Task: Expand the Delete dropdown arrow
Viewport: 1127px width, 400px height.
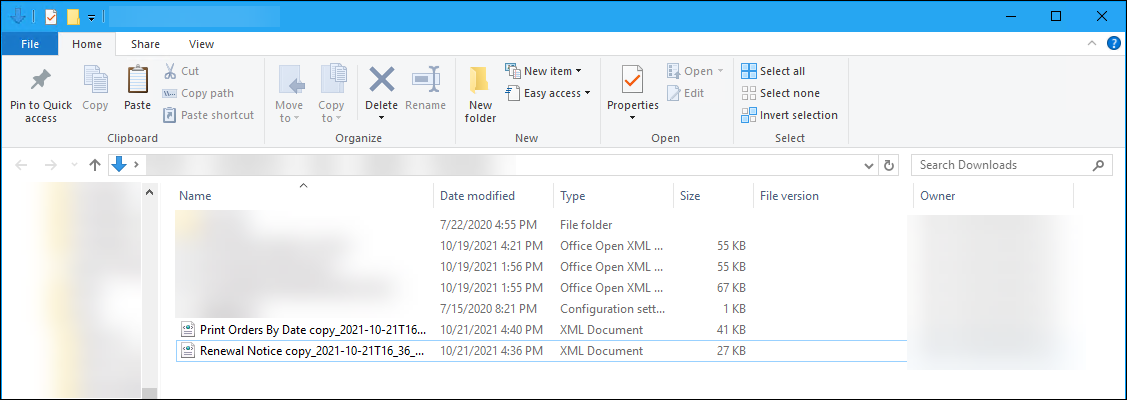Action: (381, 118)
